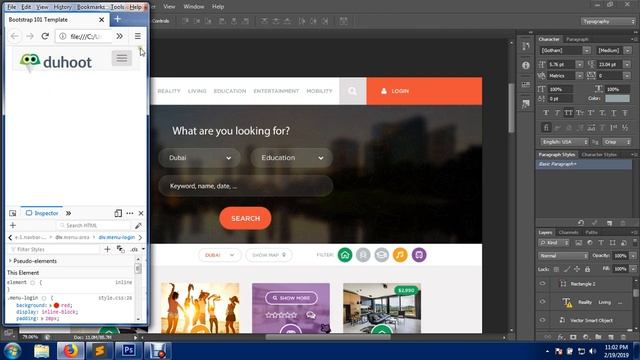
Task: Hide the Vector Smart Object layer
Action: (542, 320)
